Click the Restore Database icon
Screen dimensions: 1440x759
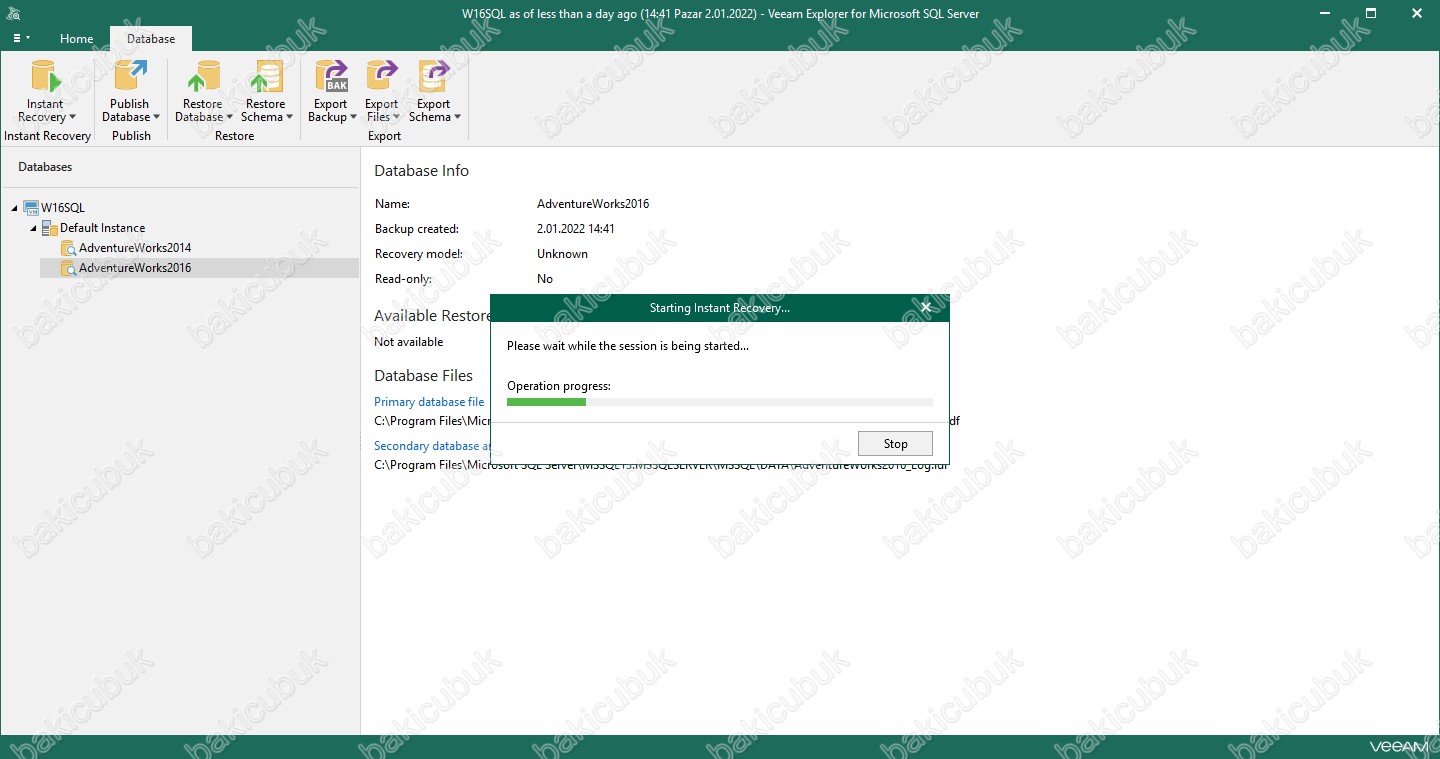click(202, 78)
